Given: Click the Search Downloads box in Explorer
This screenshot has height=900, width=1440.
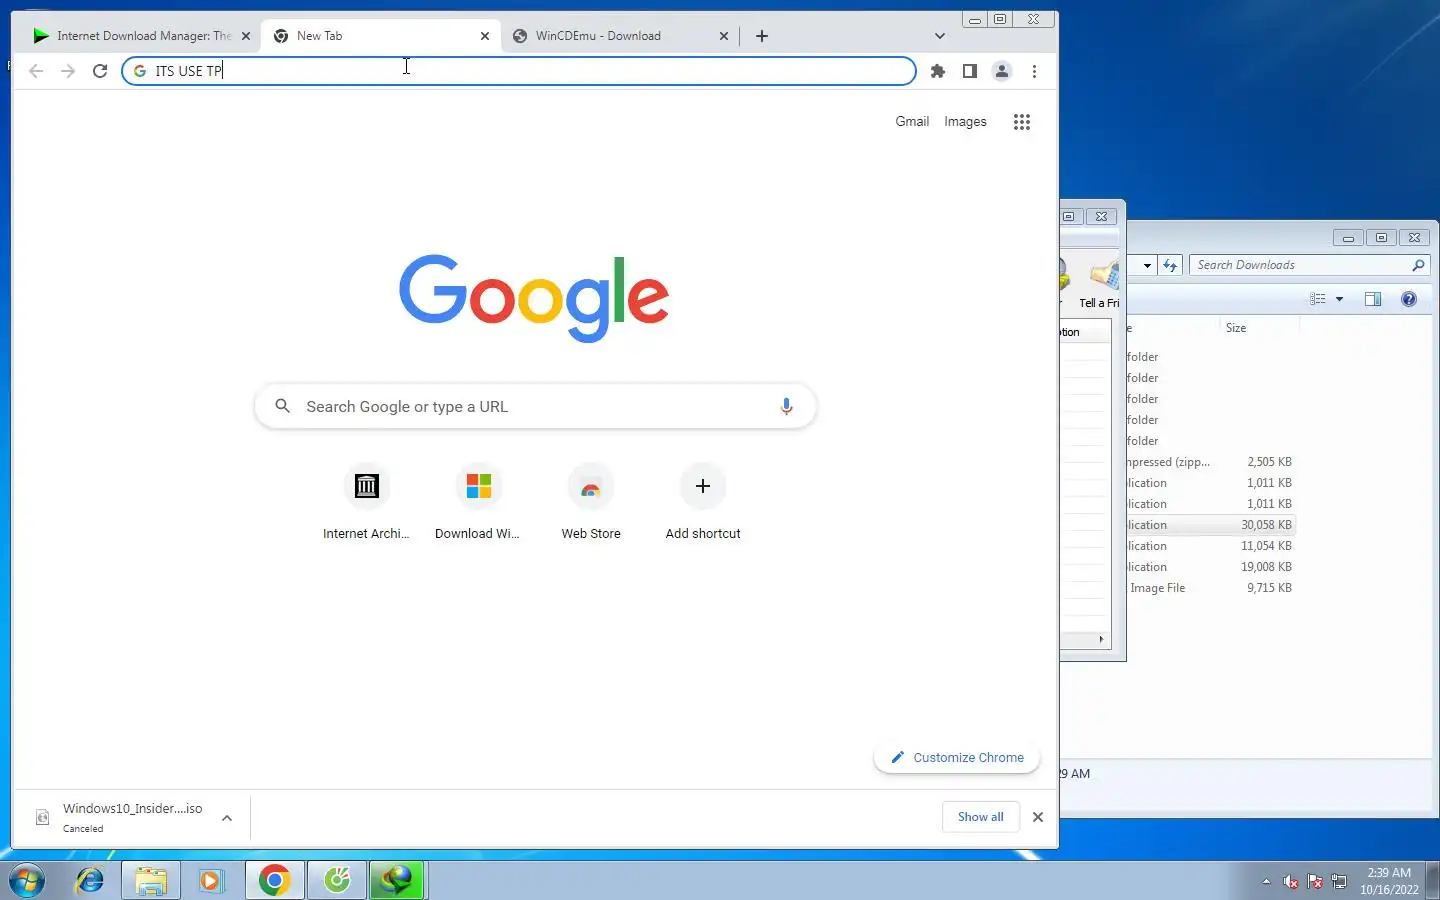Looking at the screenshot, I should click(x=1308, y=265).
